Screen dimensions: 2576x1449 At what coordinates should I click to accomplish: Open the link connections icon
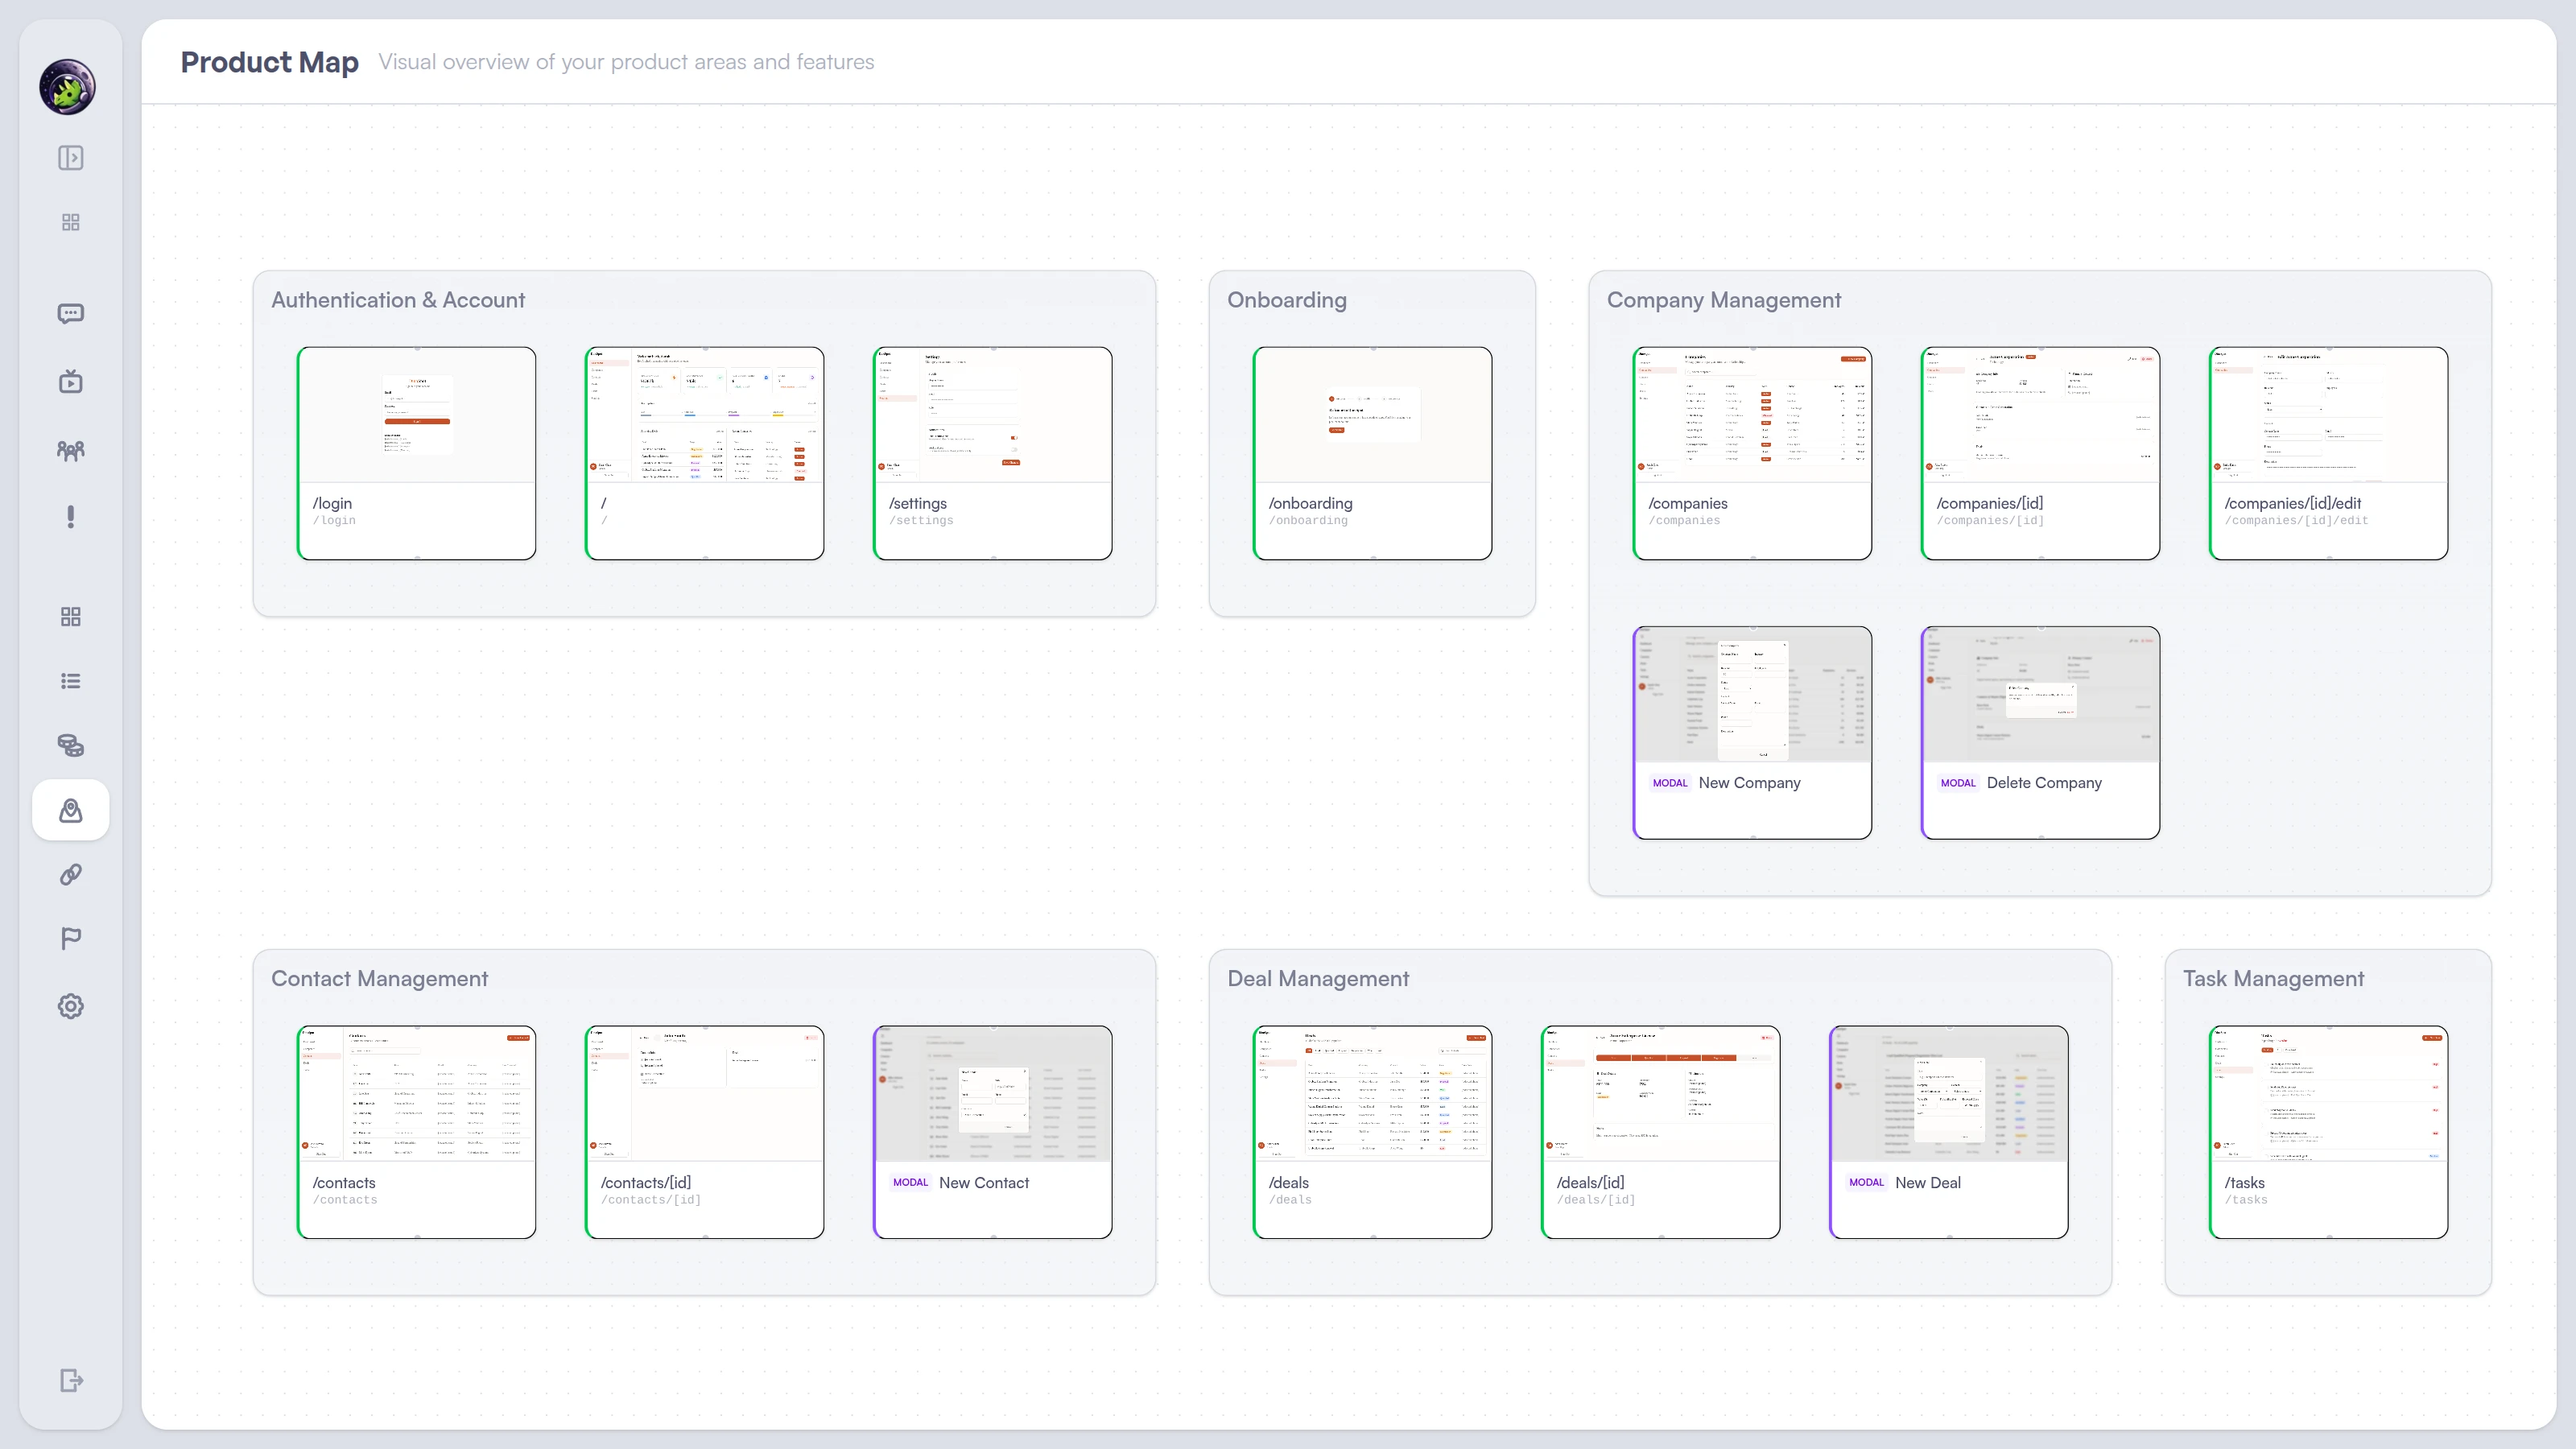70,876
